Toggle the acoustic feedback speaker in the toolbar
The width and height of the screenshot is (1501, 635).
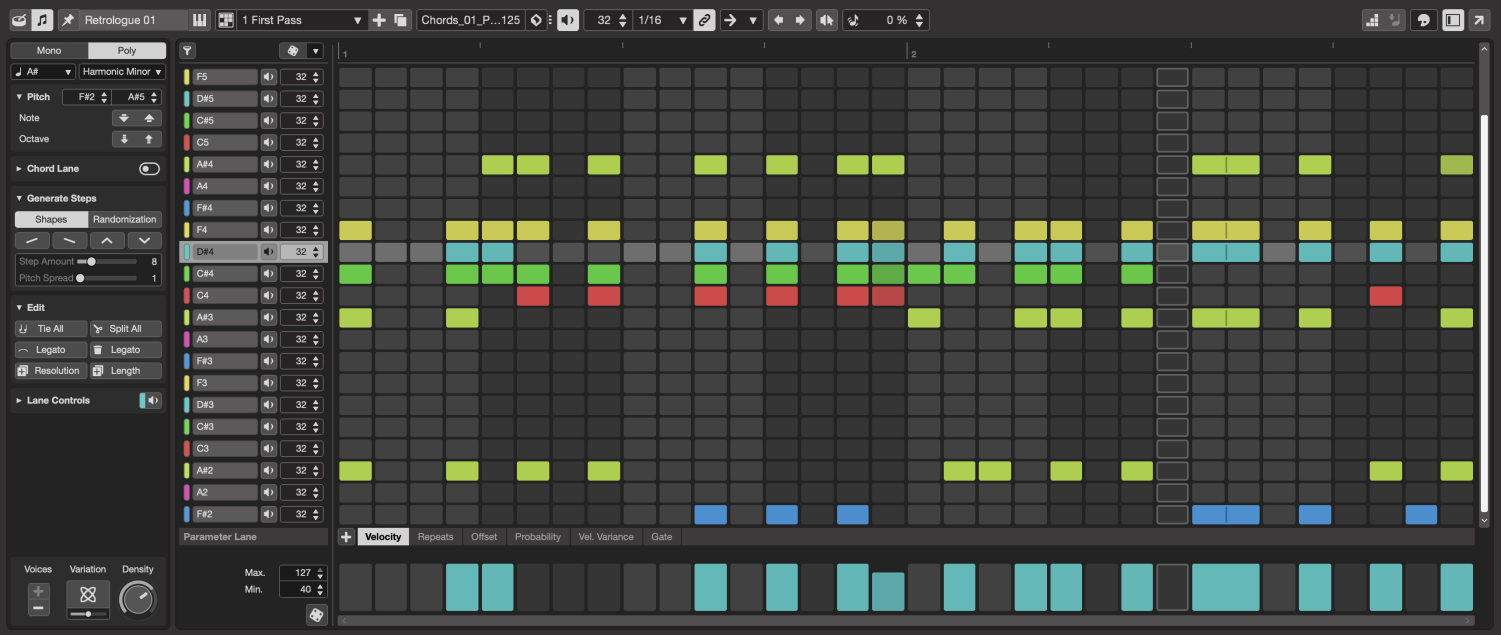[x=567, y=20]
